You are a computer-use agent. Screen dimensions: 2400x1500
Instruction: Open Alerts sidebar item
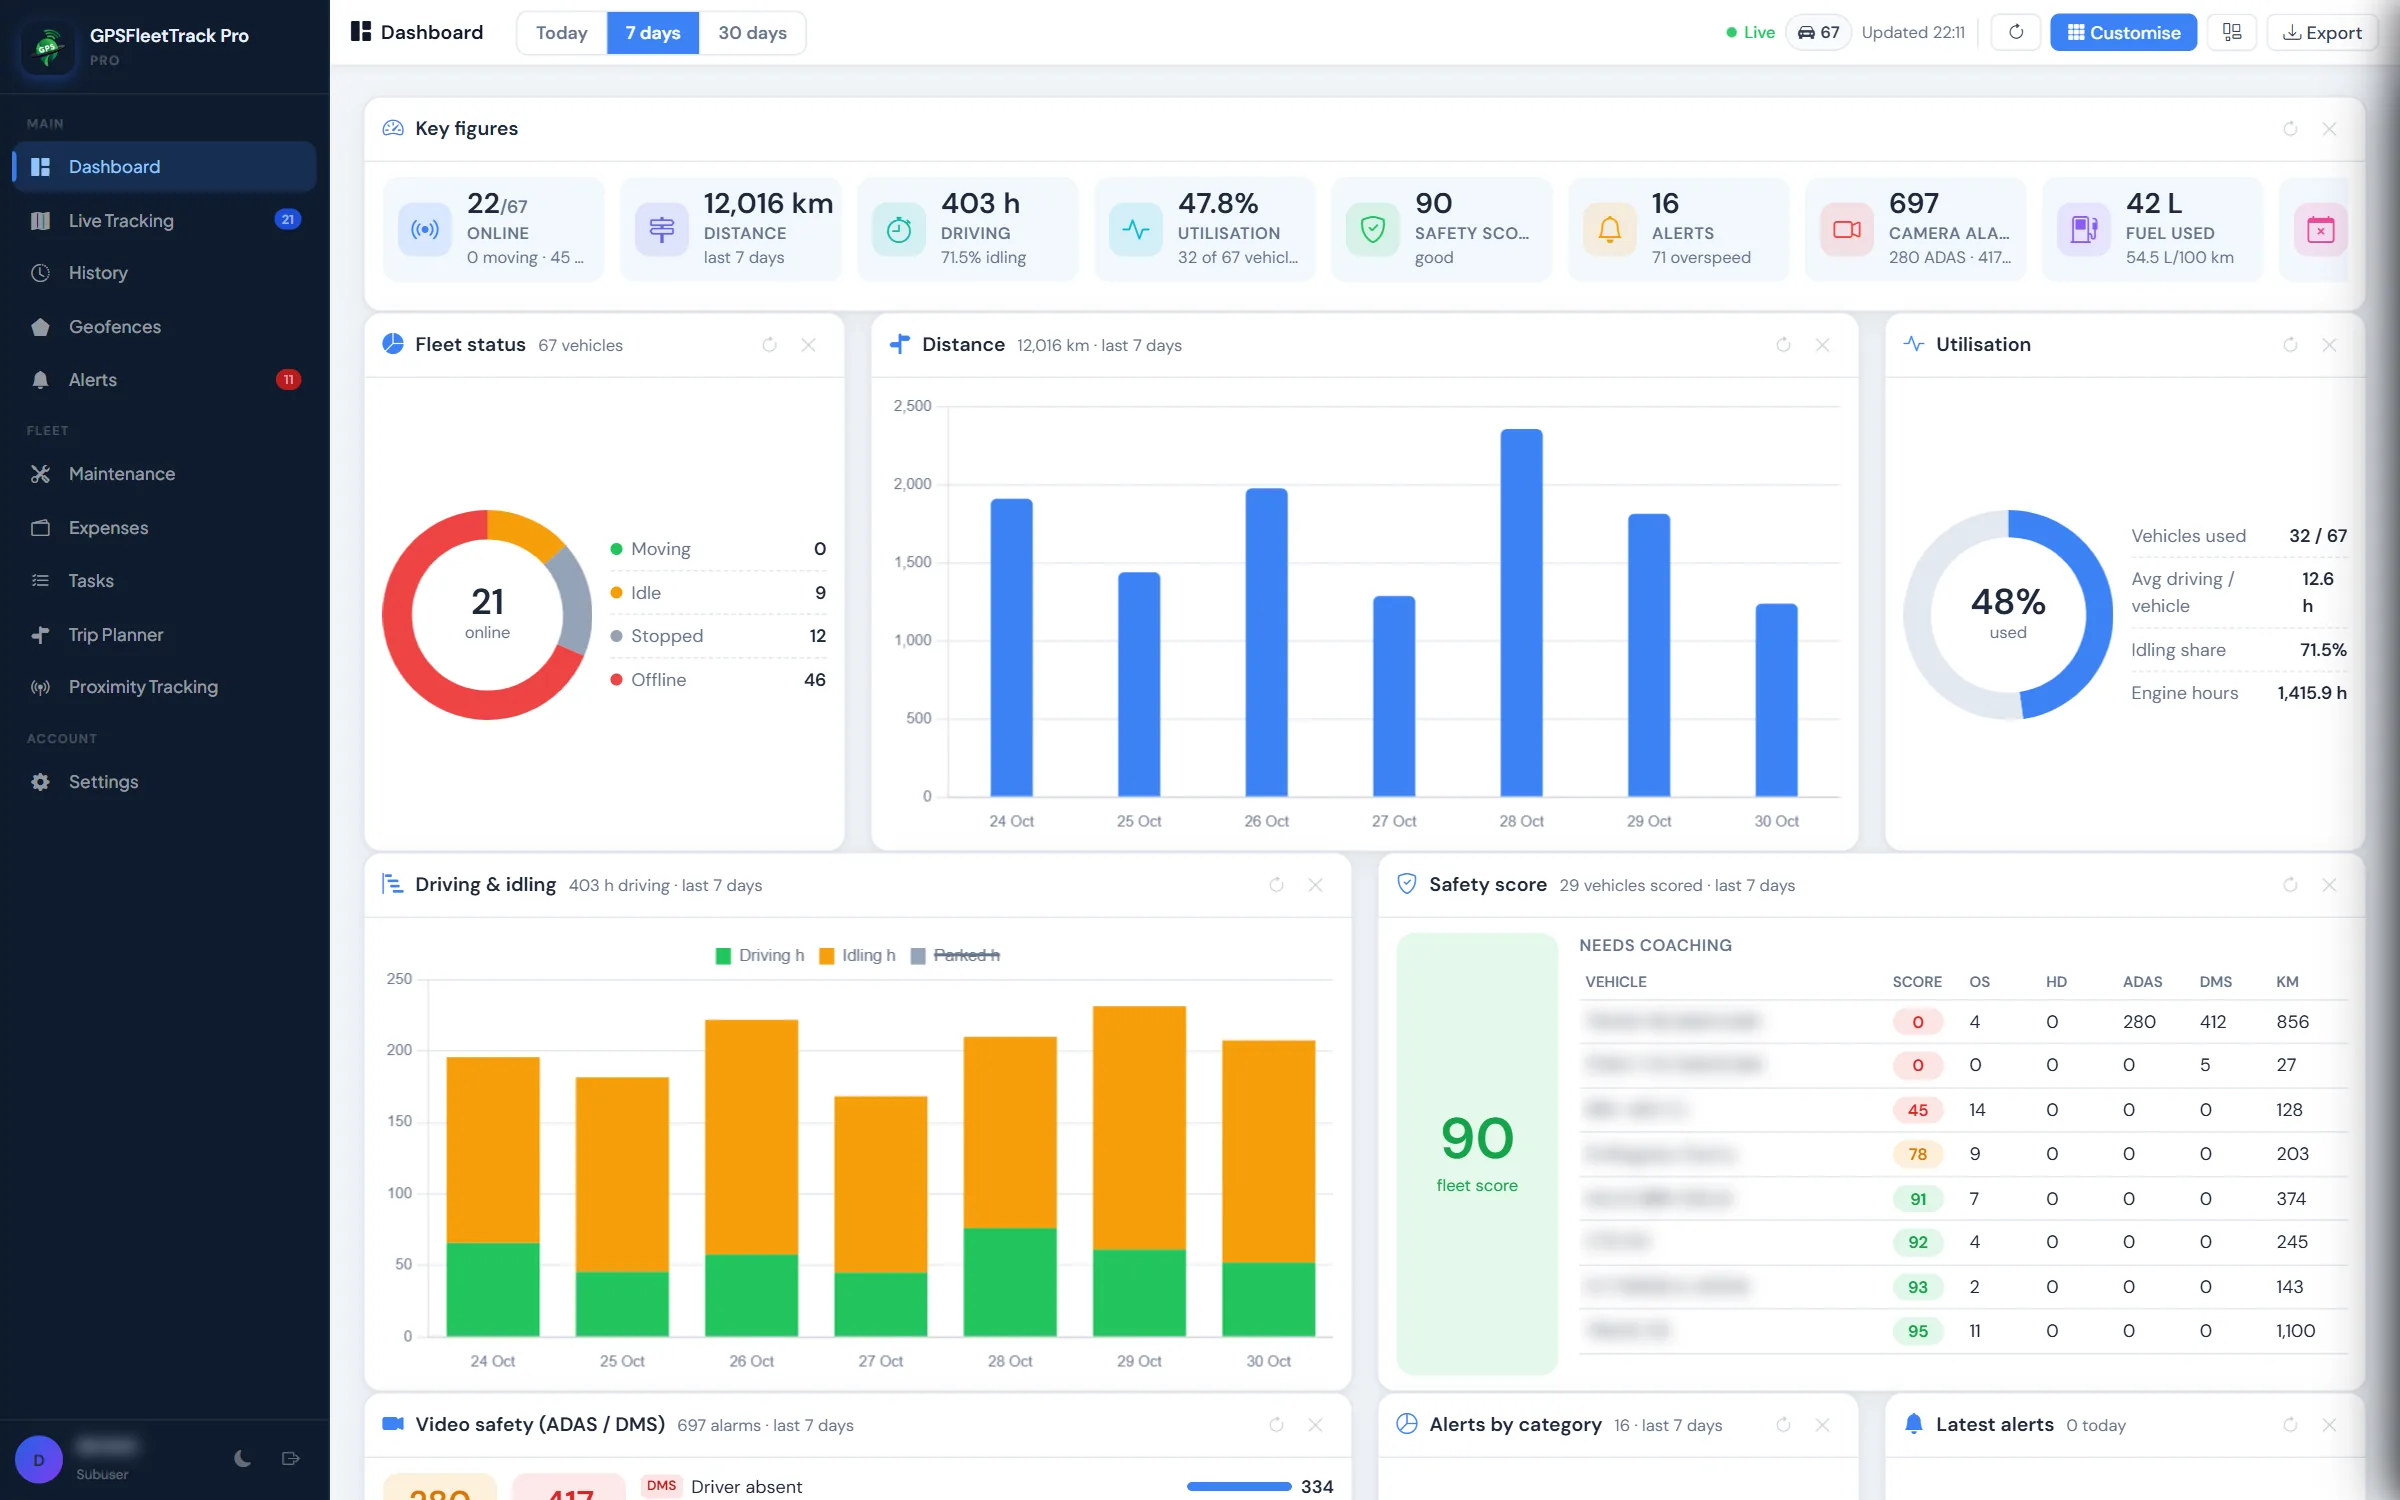click(x=165, y=380)
